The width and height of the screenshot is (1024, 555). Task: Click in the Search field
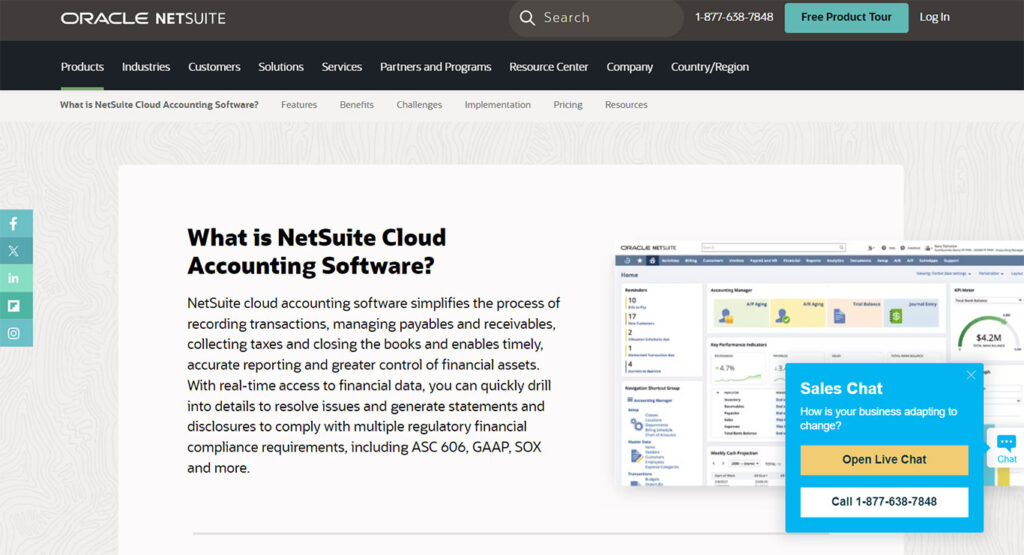coord(596,18)
